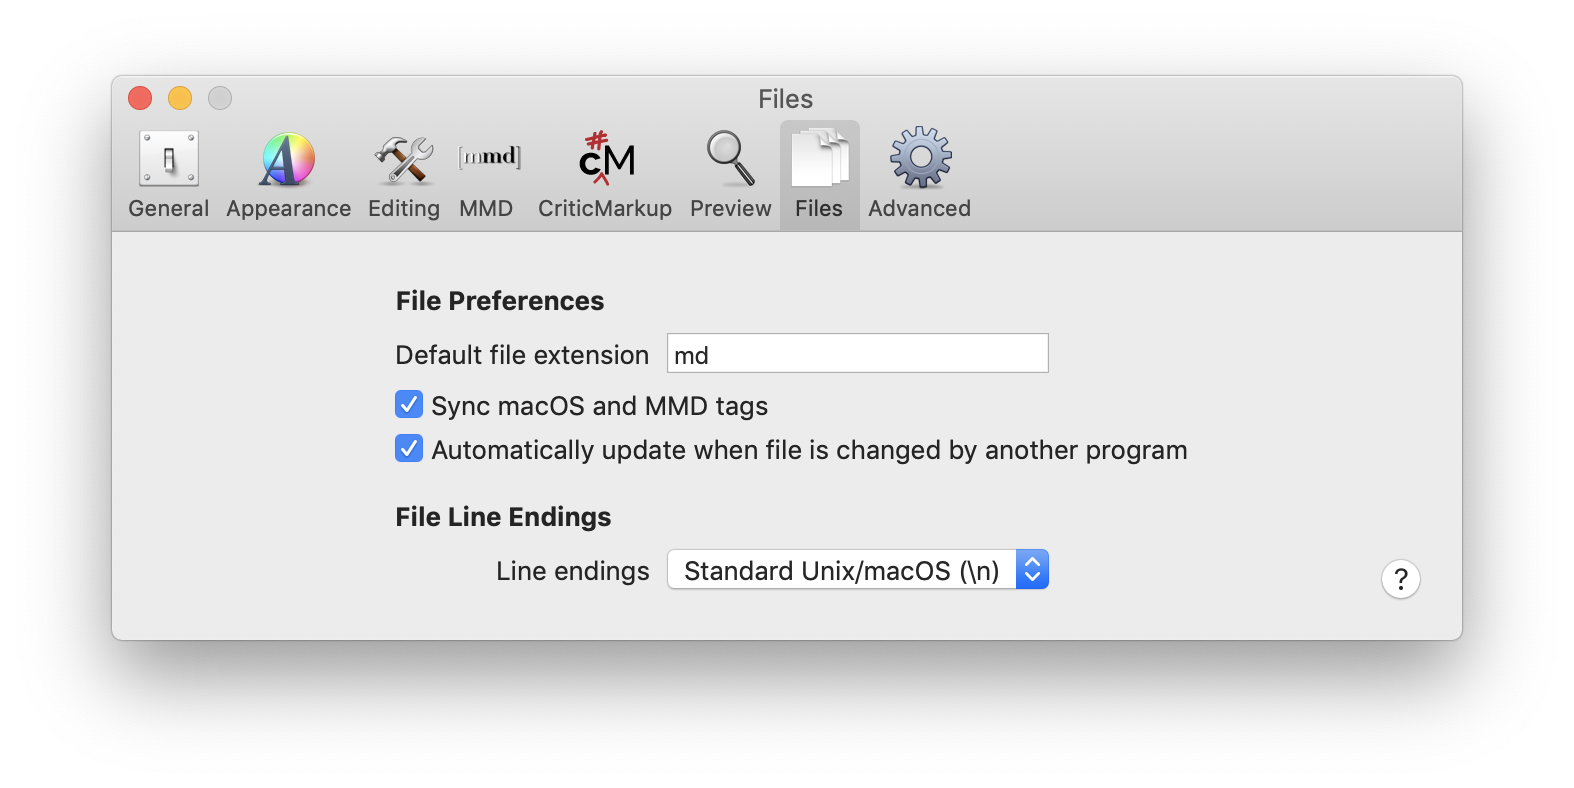This screenshot has height=788, width=1574.
Task: Open the CriticMarkup #cM icon
Action: click(x=606, y=159)
